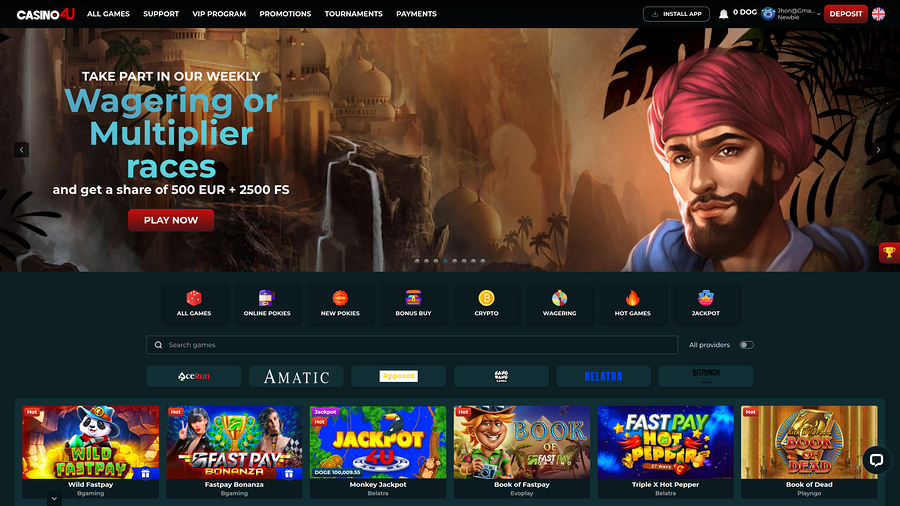Viewport: 900px width, 506px height.
Task: Click the Play Now banner button
Action: 171,220
